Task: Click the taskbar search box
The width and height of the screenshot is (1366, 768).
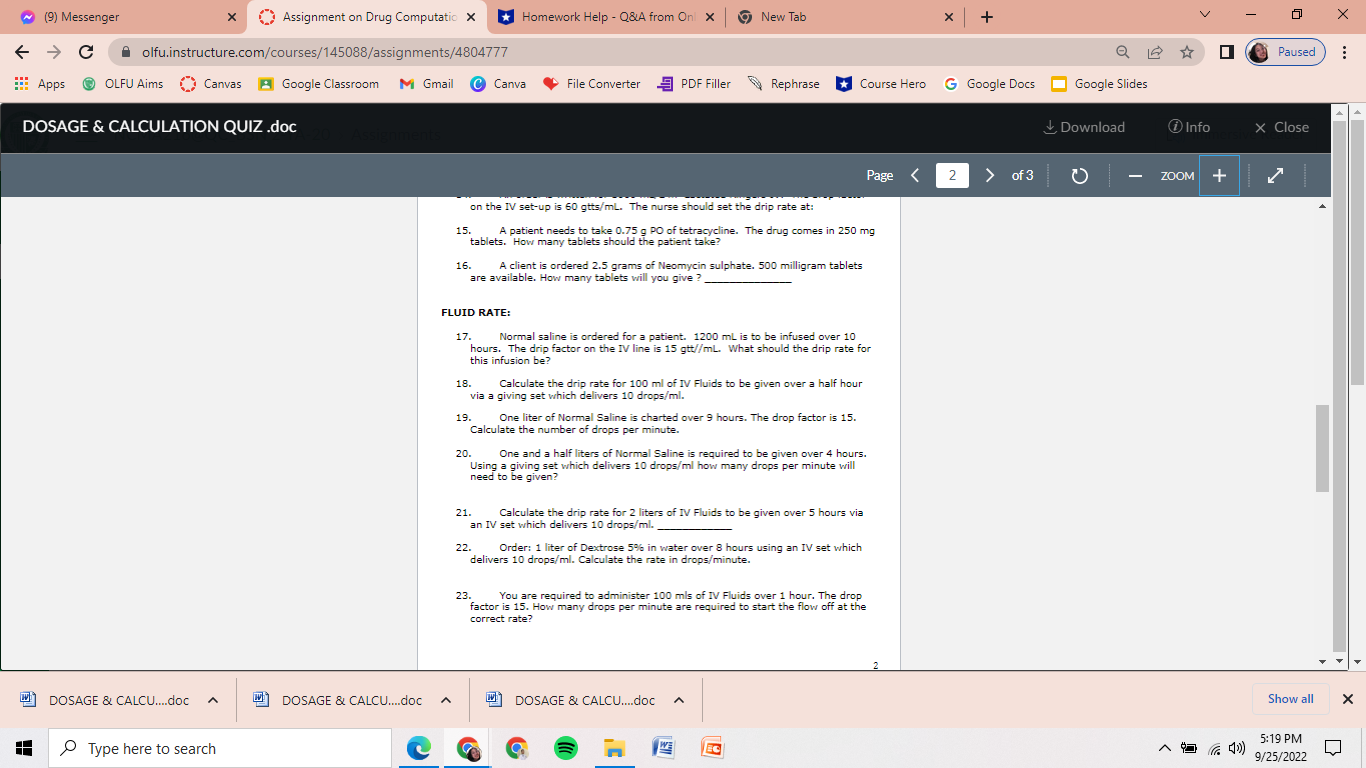Action: click(x=220, y=748)
